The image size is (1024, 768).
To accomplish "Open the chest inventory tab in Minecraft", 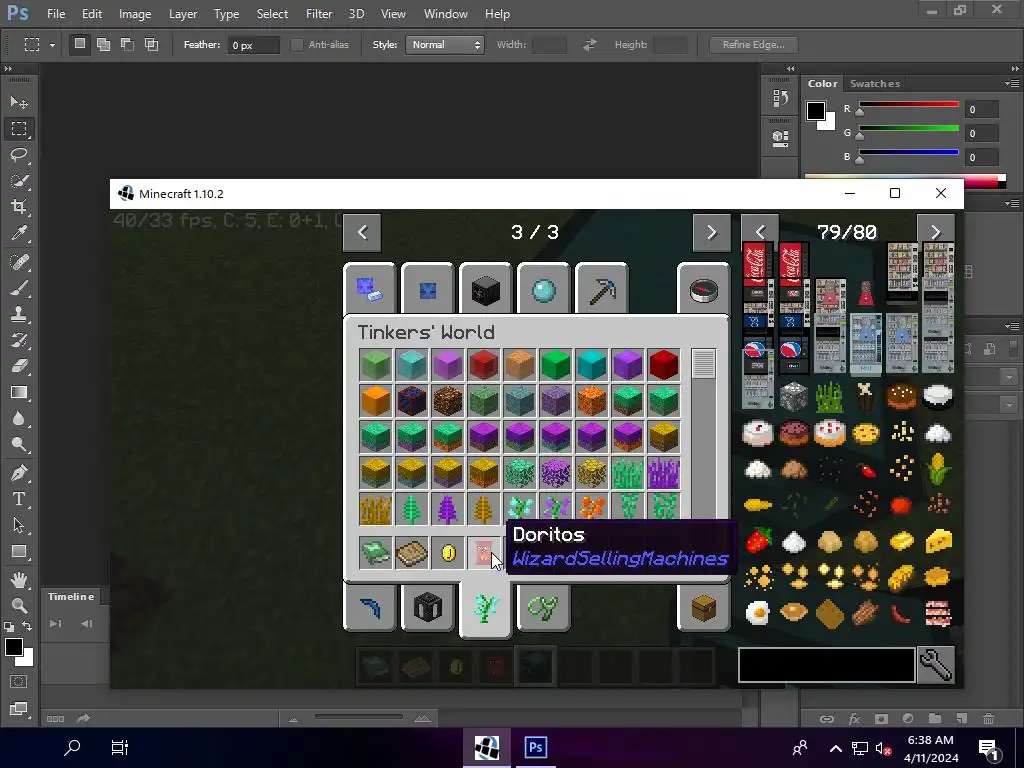I will click(x=704, y=608).
